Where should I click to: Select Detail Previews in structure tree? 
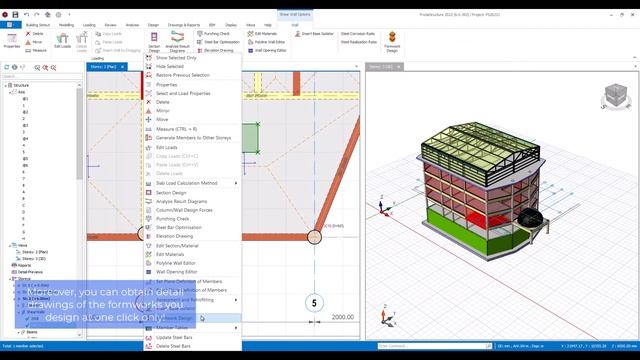point(30,272)
